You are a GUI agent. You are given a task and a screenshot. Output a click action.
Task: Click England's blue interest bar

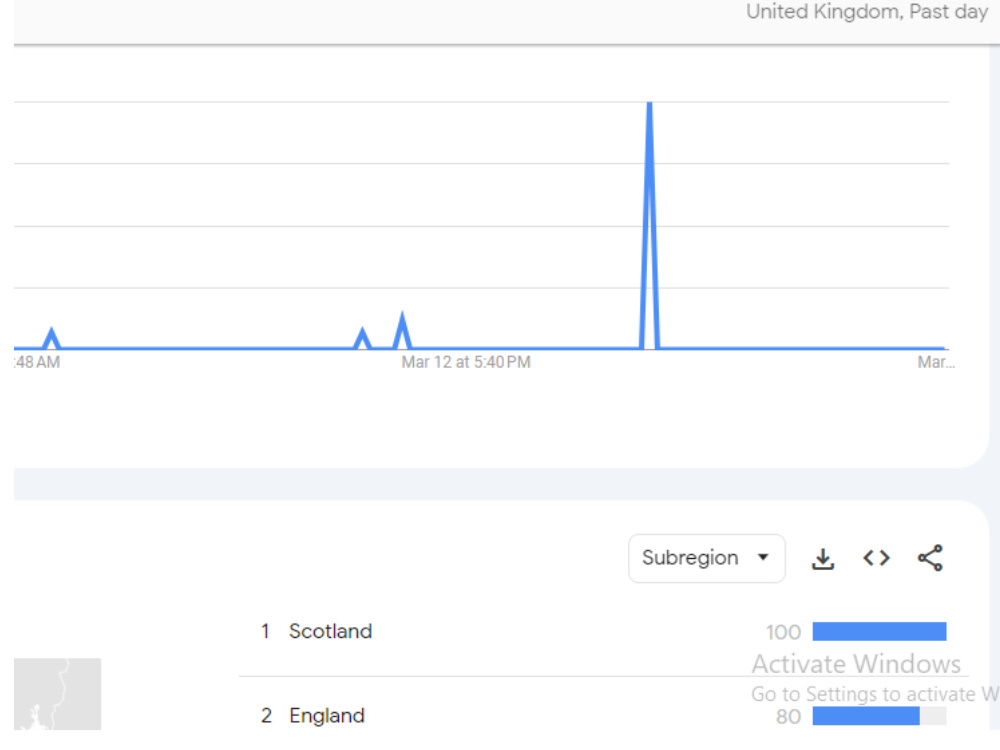click(866, 716)
